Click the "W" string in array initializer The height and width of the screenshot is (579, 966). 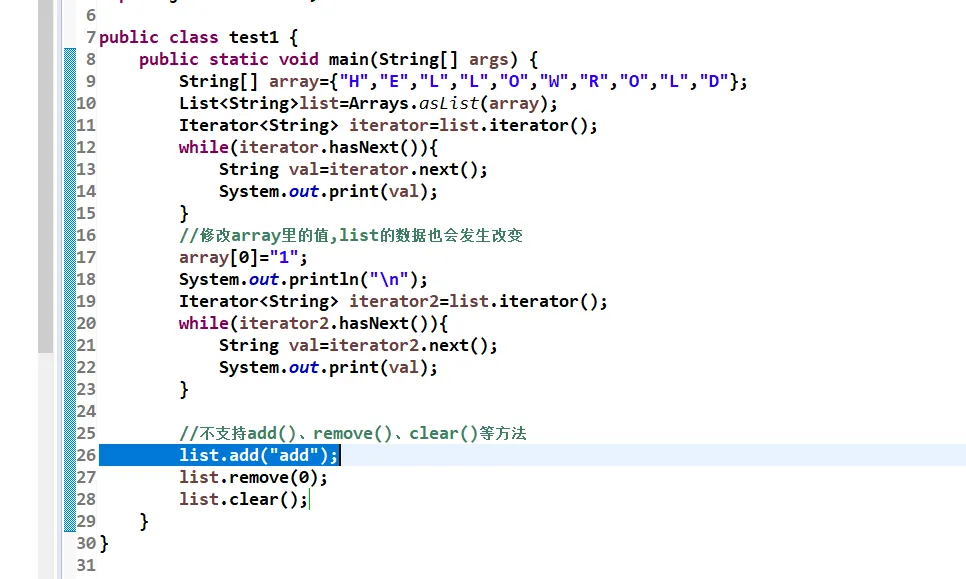click(x=554, y=81)
